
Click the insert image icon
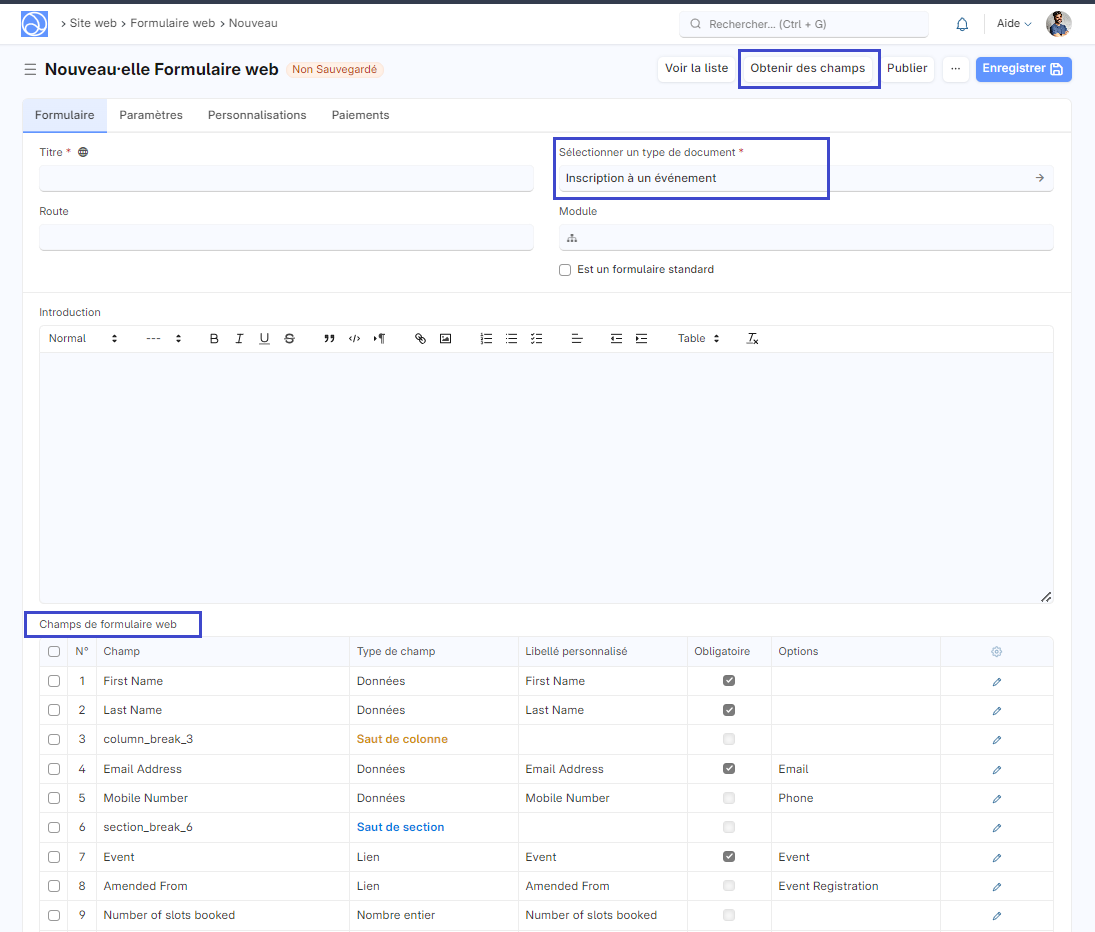click(445, 339)
